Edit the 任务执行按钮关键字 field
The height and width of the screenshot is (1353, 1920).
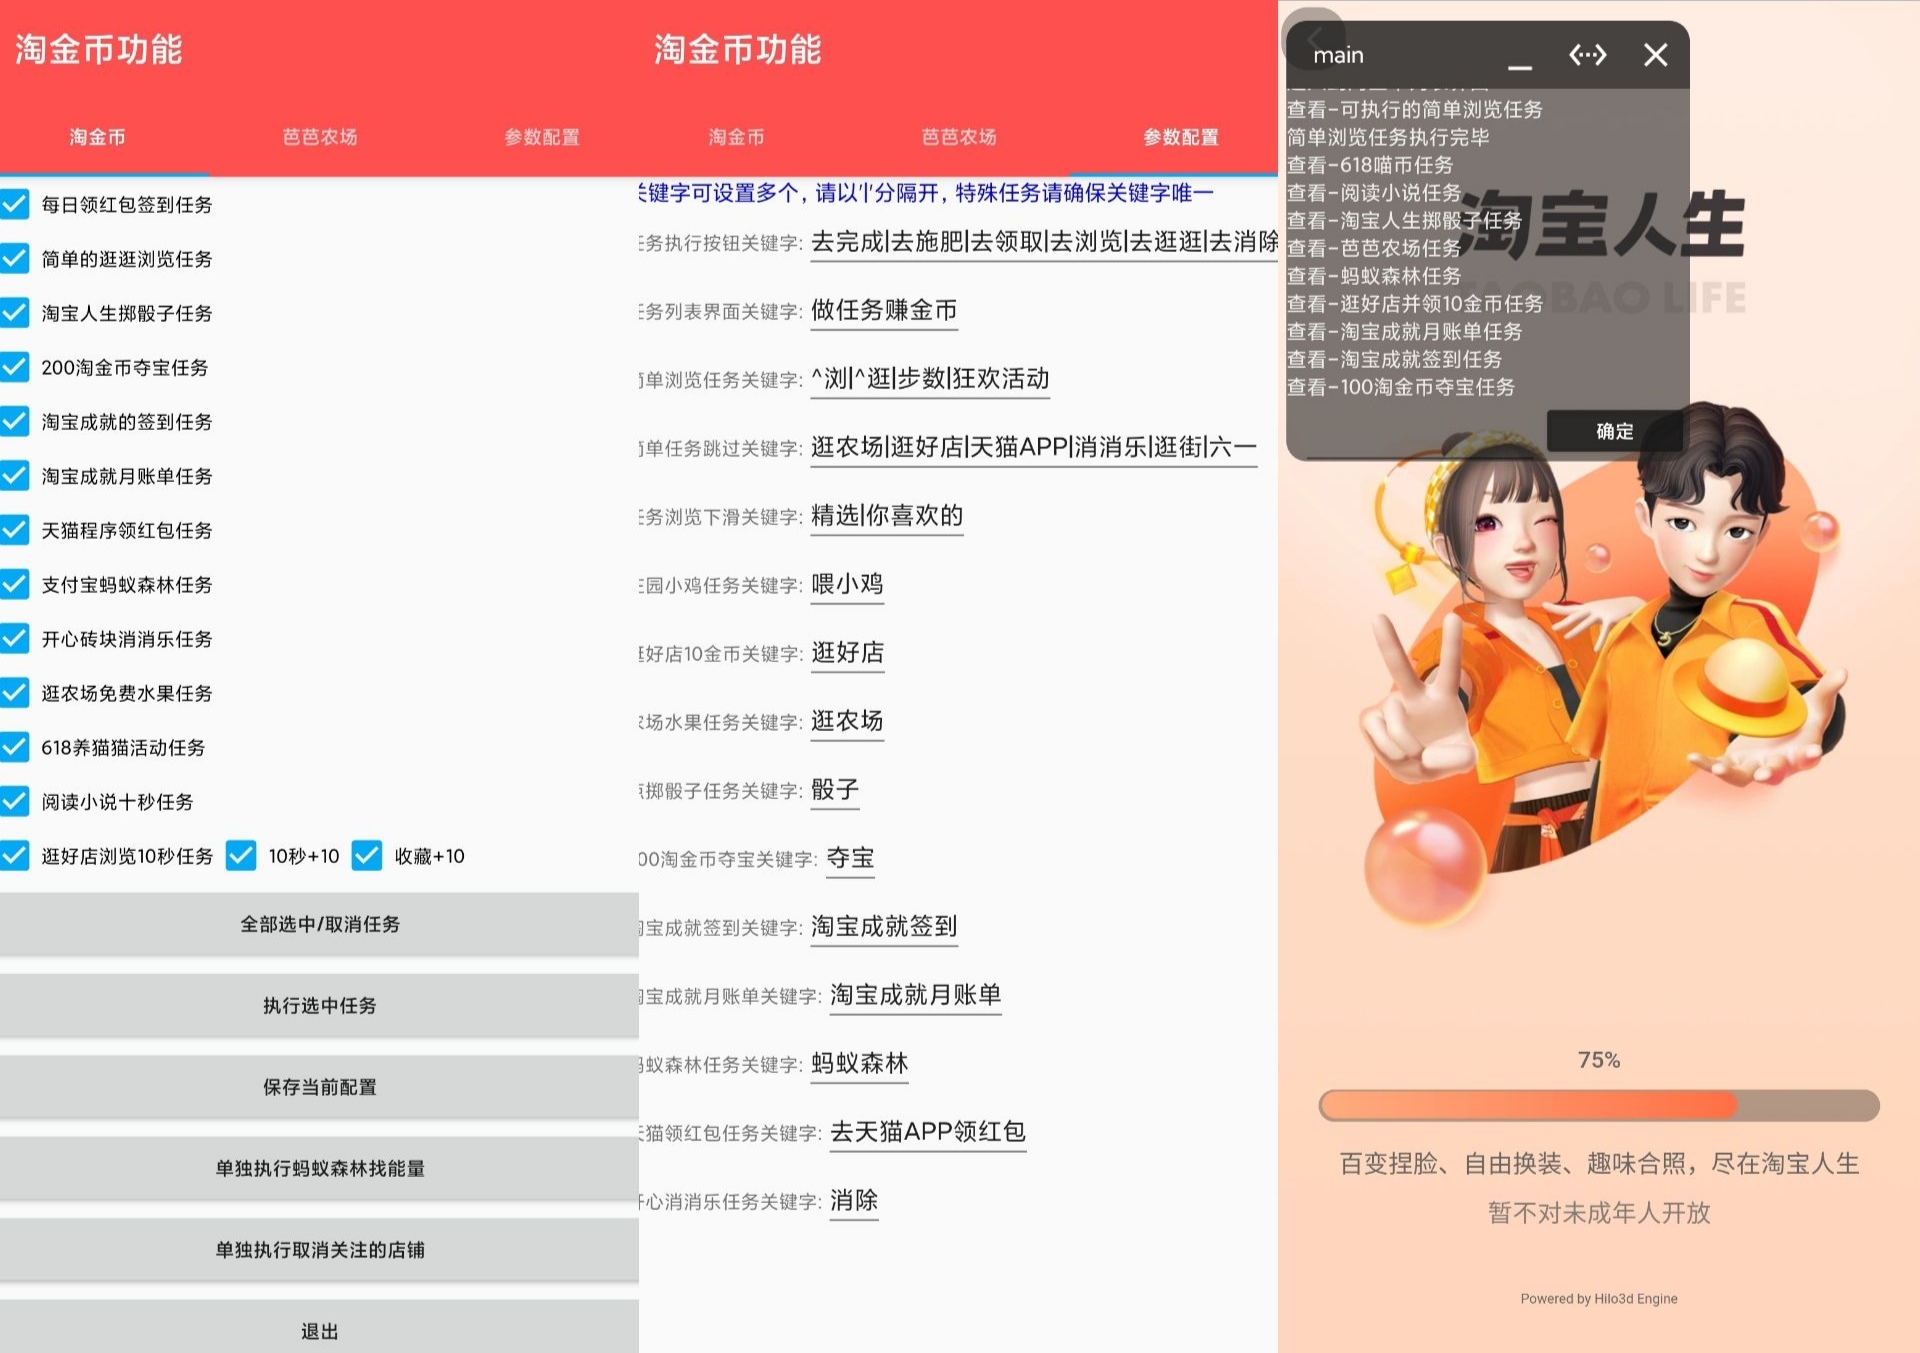tap(1044, 242)
